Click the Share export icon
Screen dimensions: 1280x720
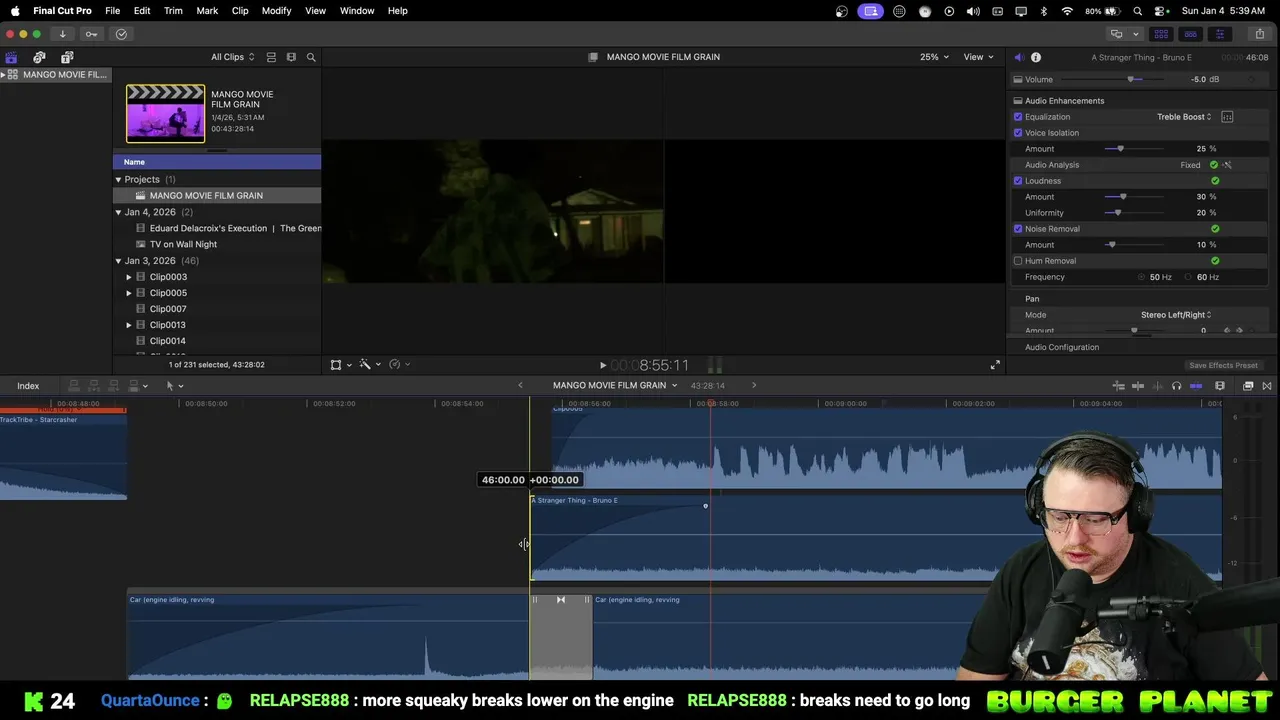coord(1259,34)
